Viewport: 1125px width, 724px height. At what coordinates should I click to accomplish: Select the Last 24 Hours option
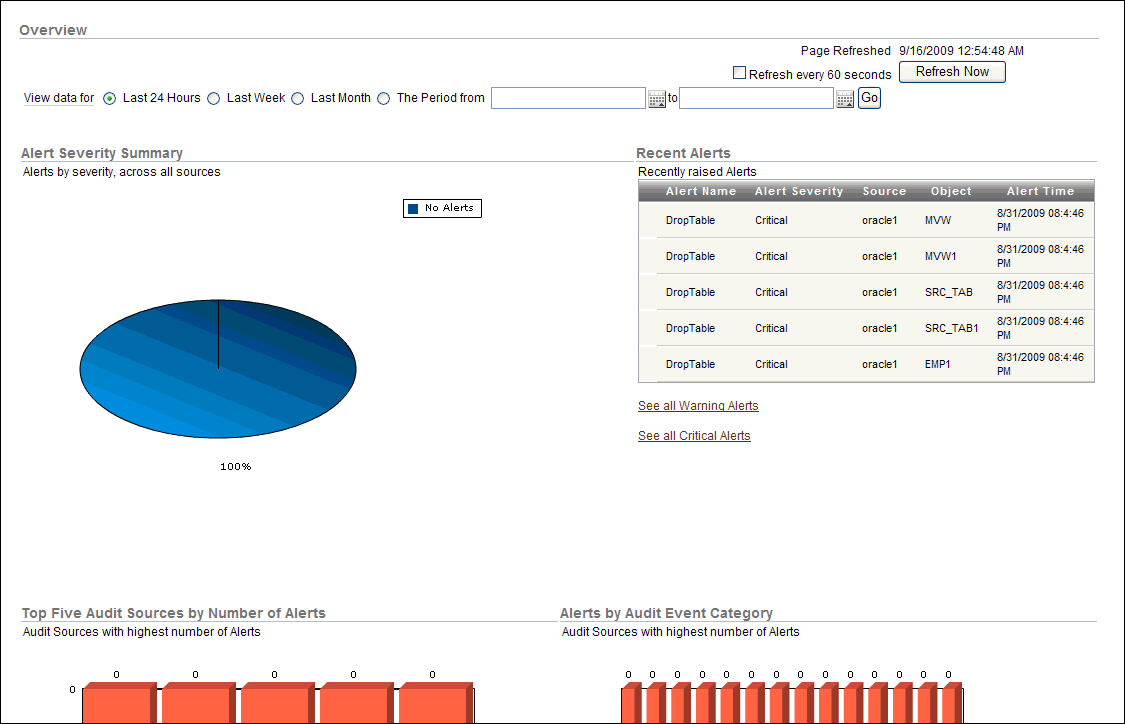point(109,98)
